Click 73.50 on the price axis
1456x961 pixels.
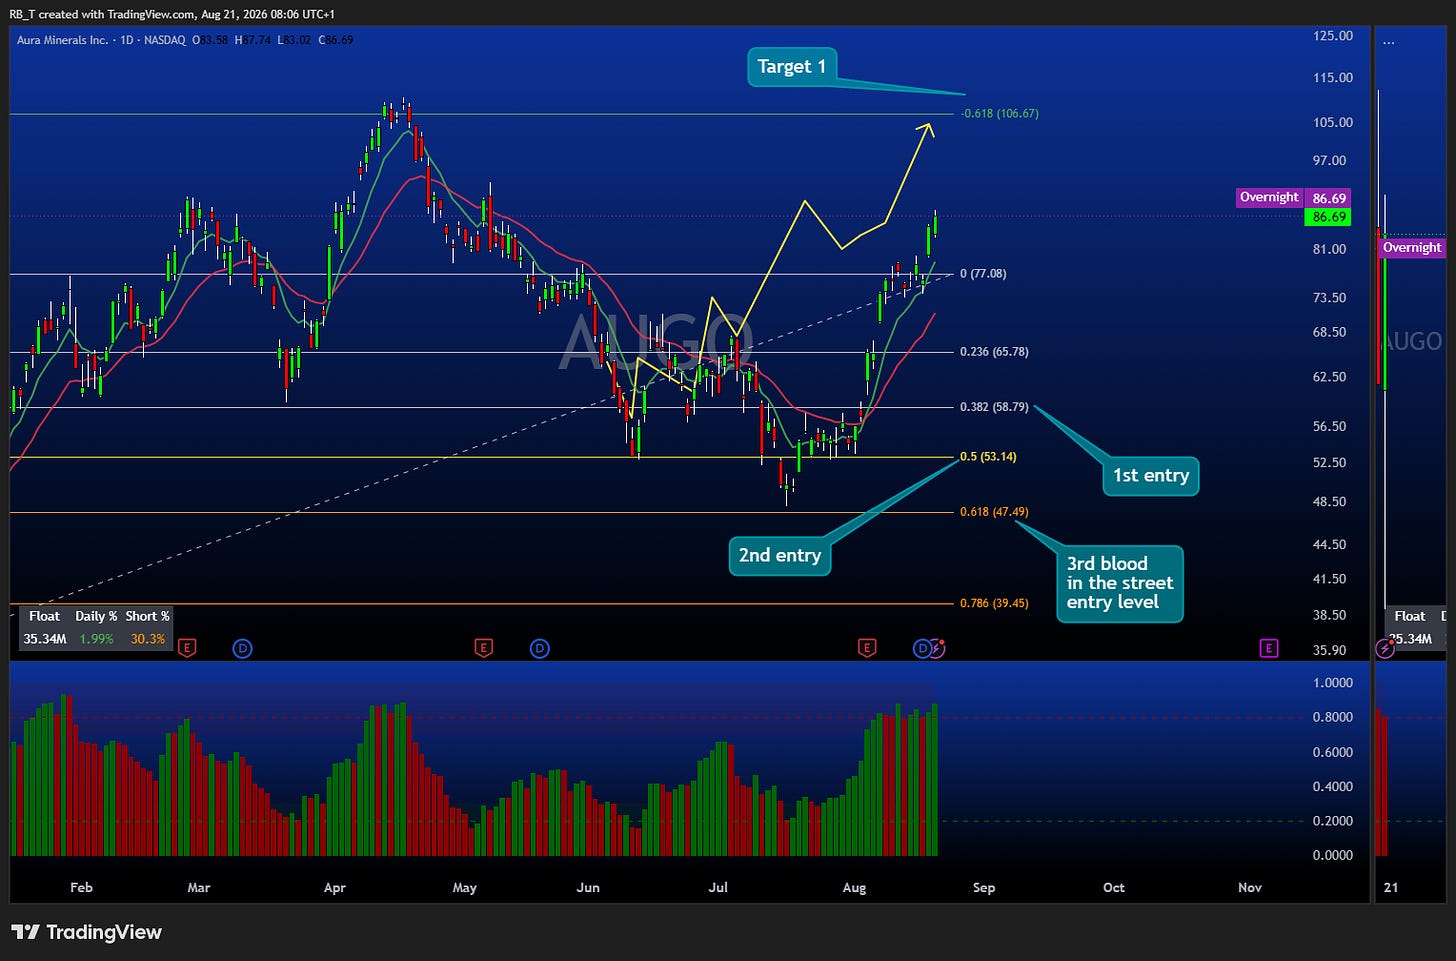(x=1330, y=298)
